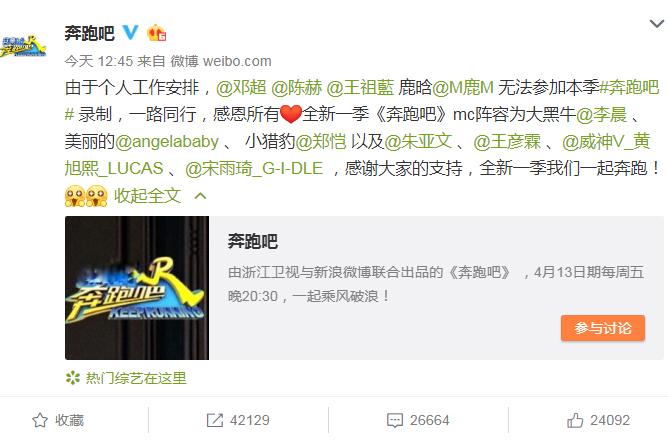Open the post options chevron at top right
The image size is (668, 442).
tap(656, 23)
